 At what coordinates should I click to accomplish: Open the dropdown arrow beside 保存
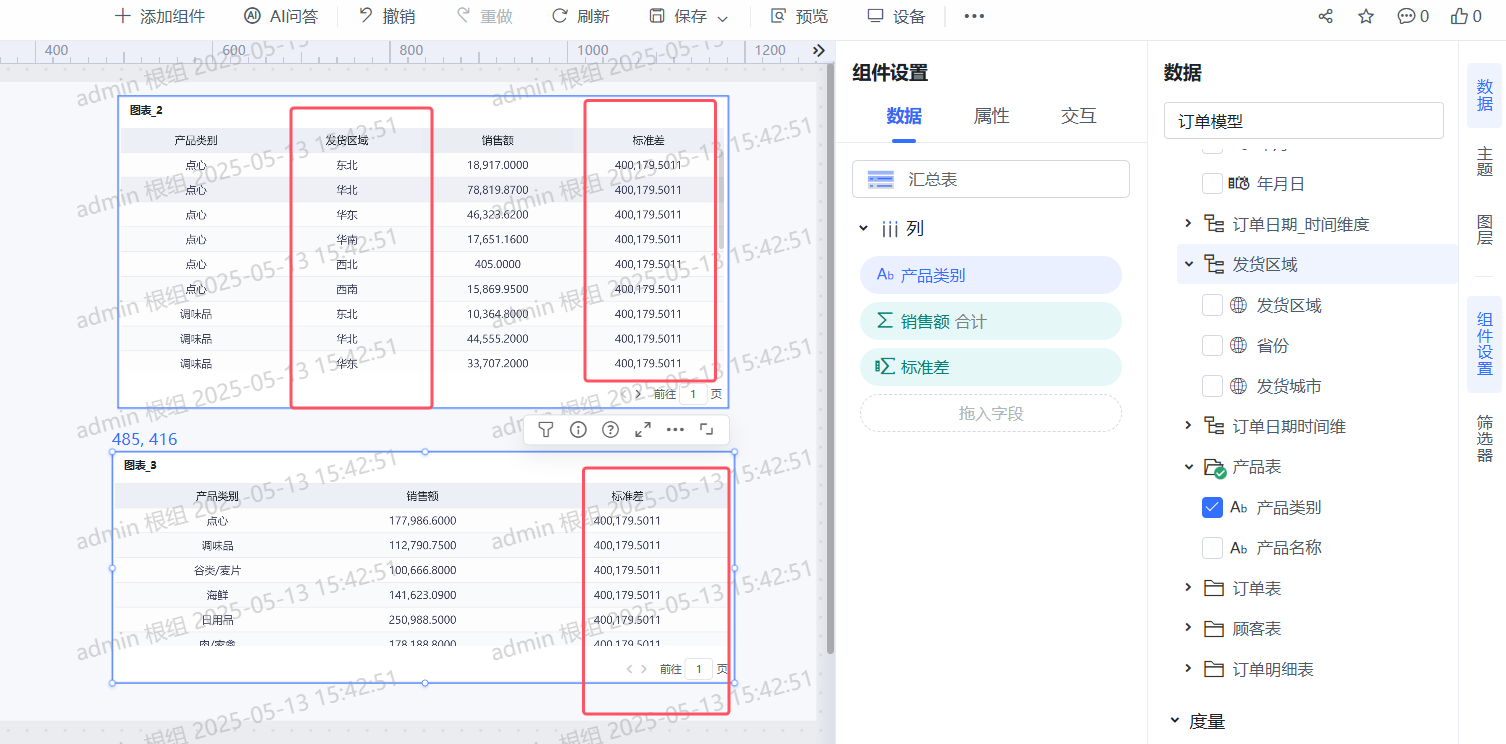coord(723,18)
